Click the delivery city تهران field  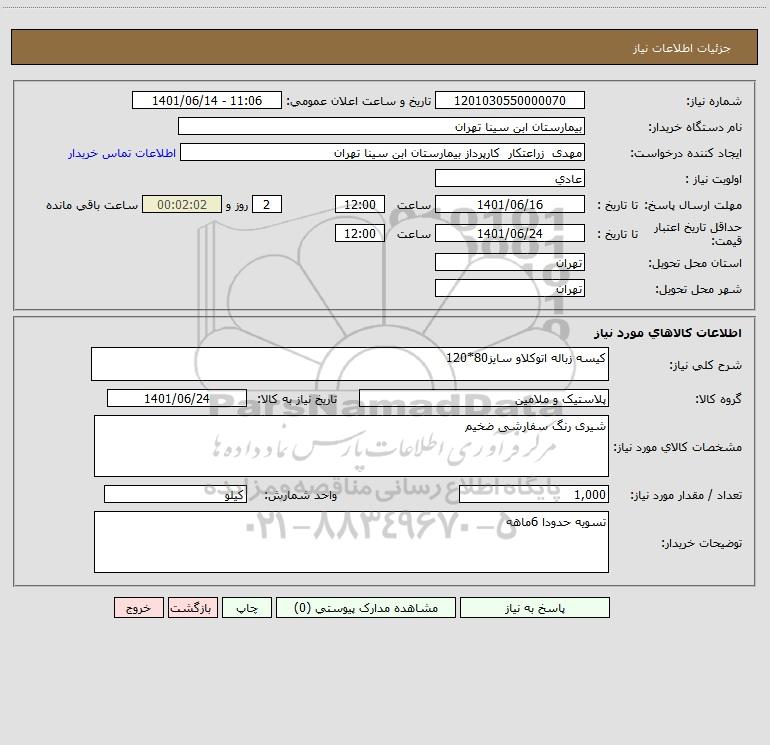click(x=510, y=289)
